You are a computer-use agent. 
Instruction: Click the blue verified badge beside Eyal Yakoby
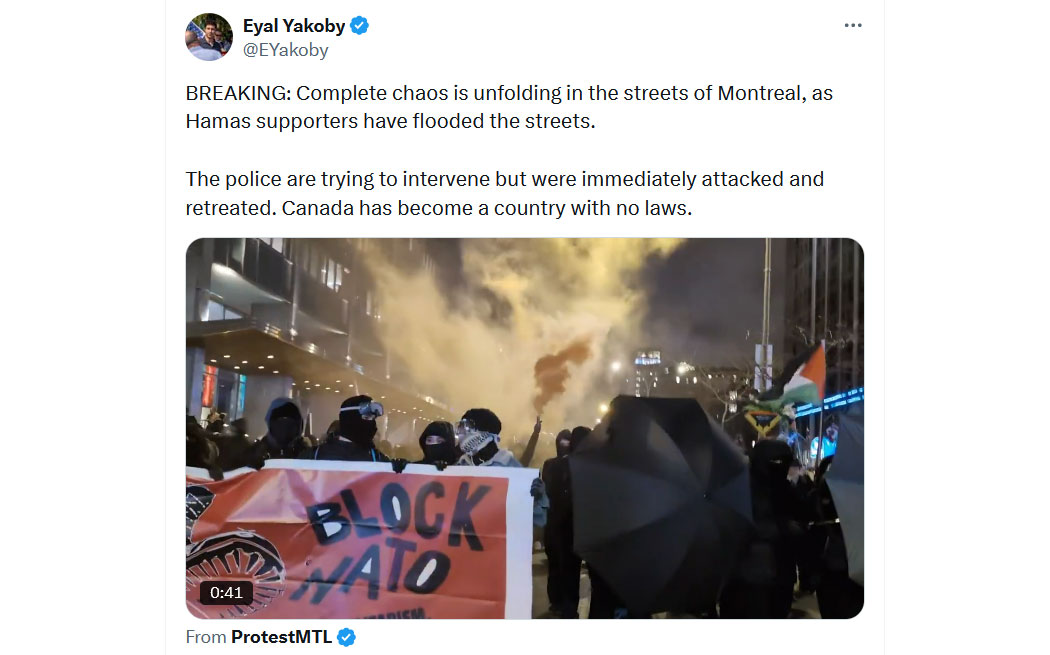360,26
